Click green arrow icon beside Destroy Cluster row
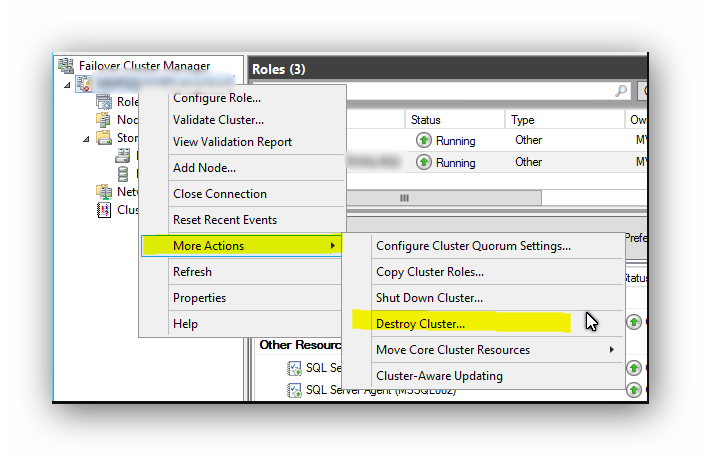This screenshot has width=701, height=456. click(633, 322)
